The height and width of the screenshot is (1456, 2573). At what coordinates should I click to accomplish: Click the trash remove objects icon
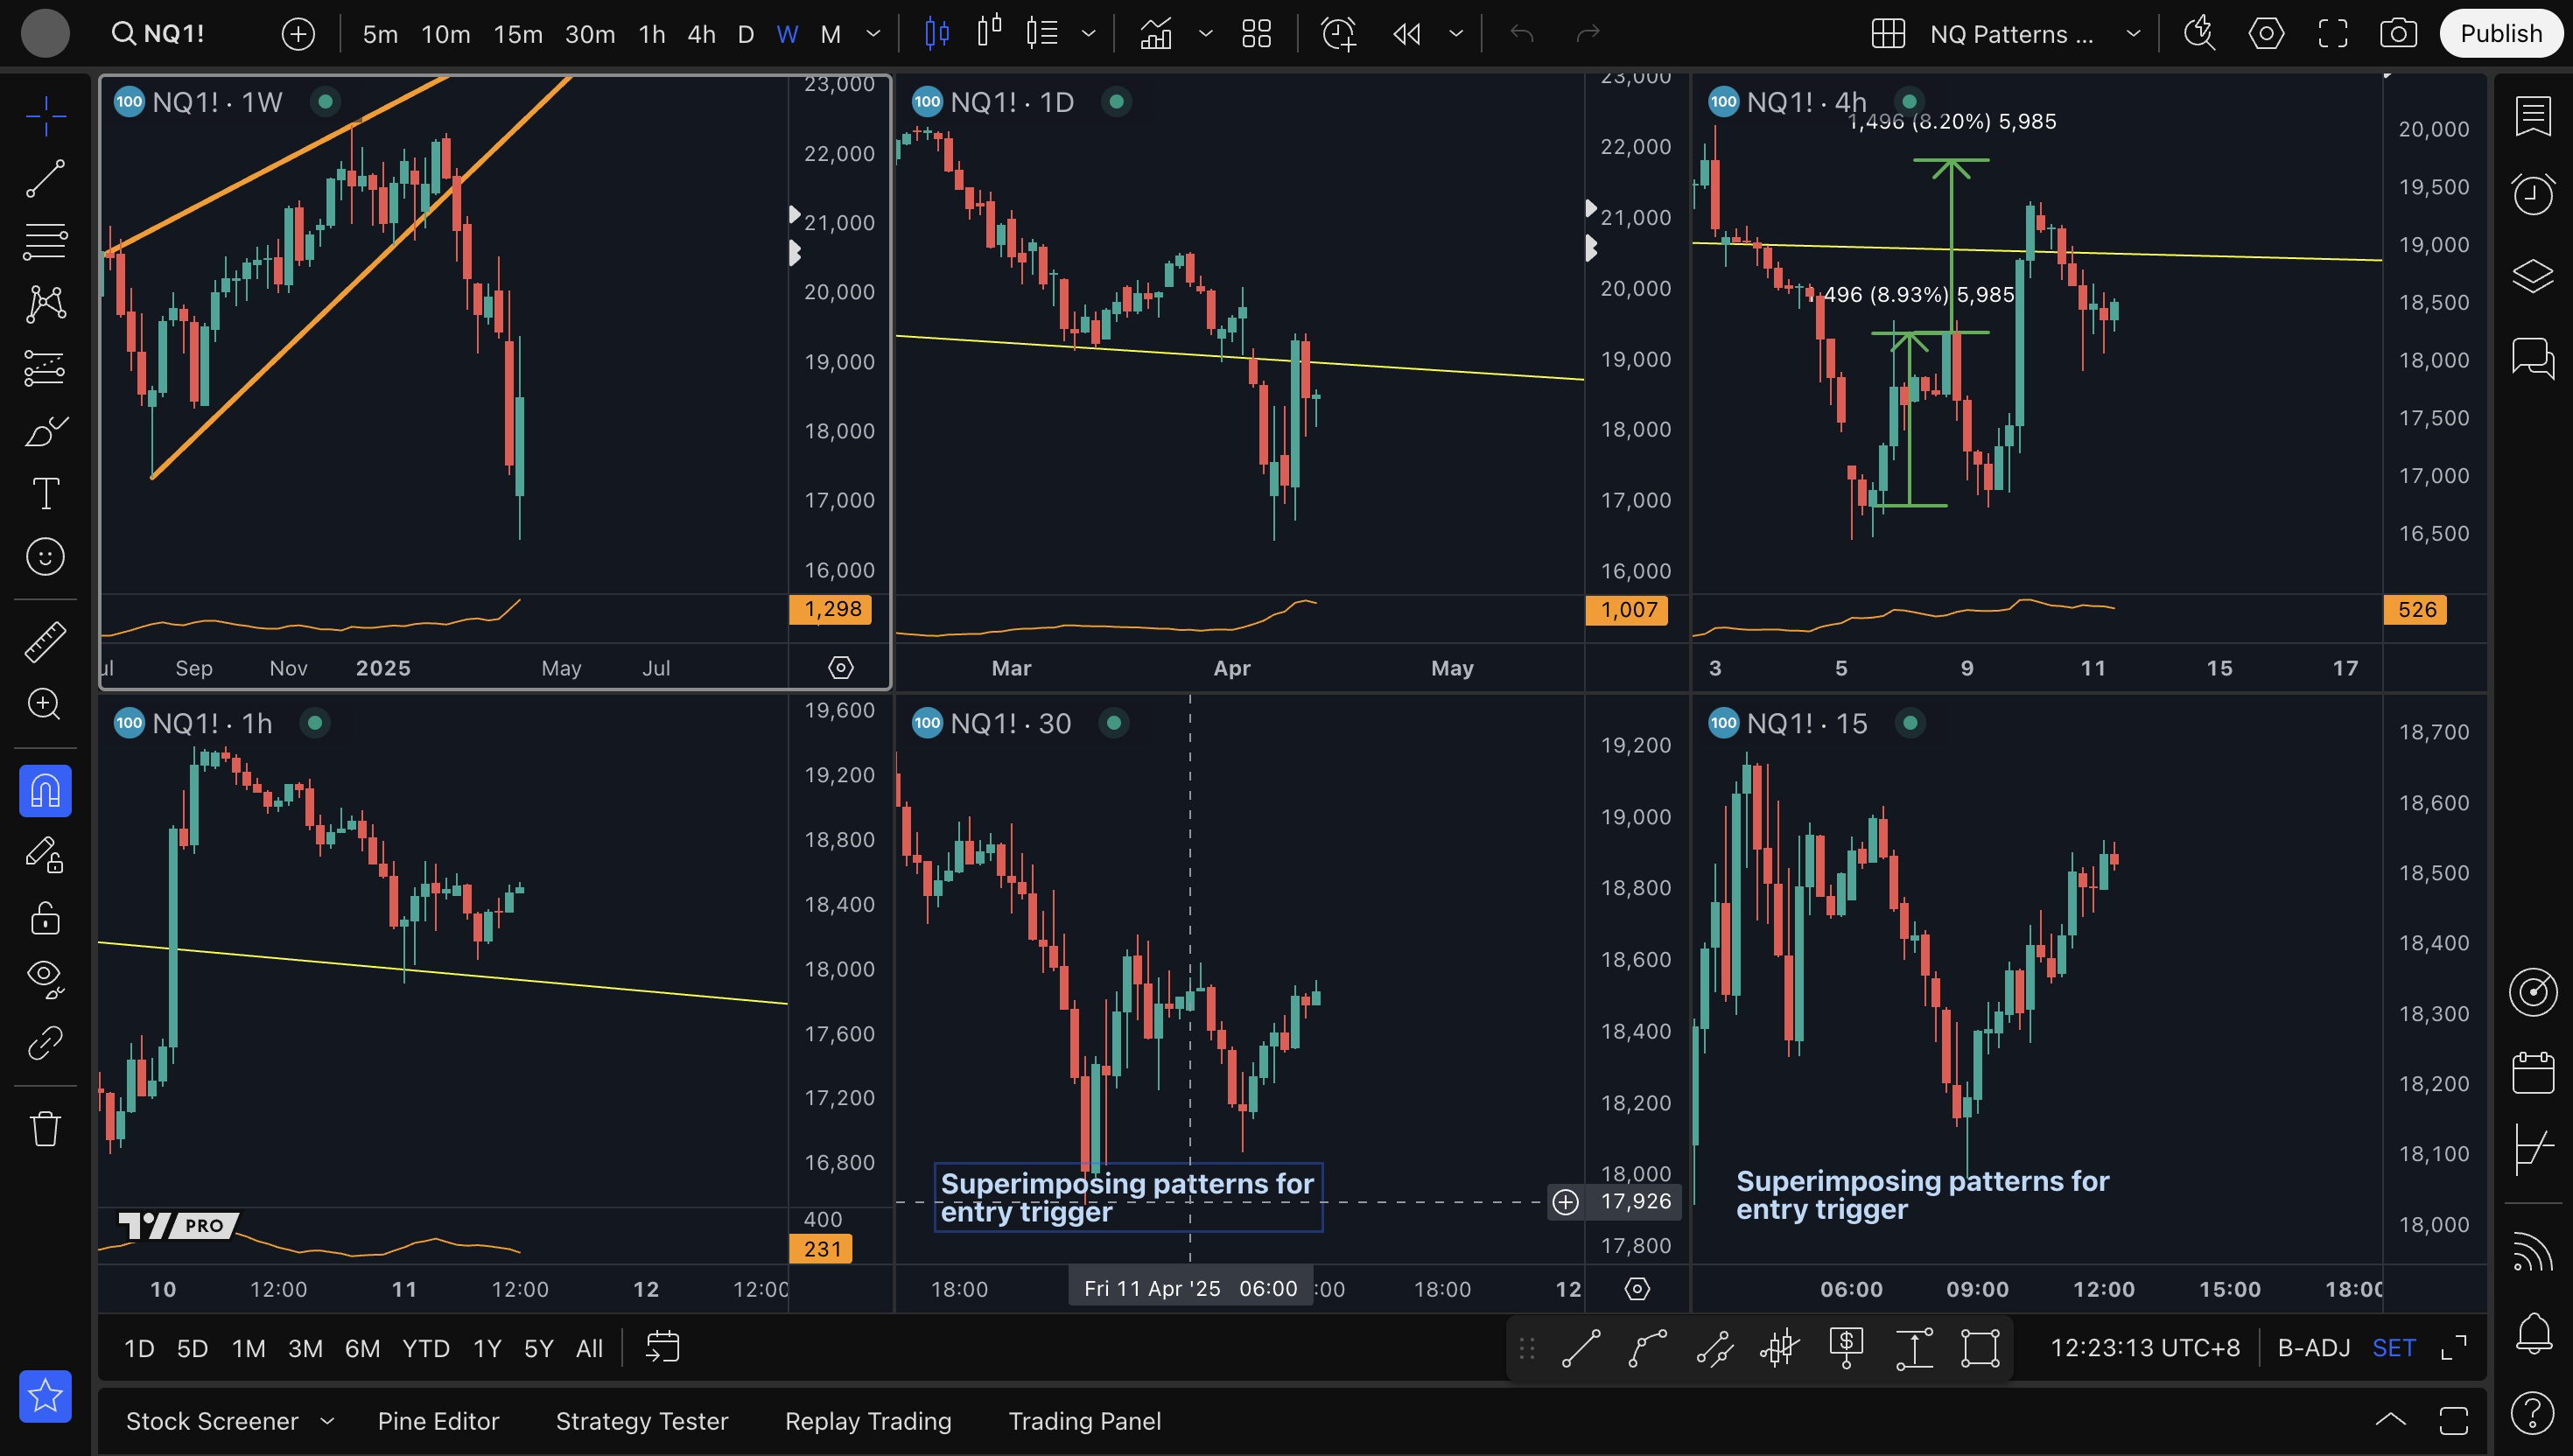[45, 1128]
